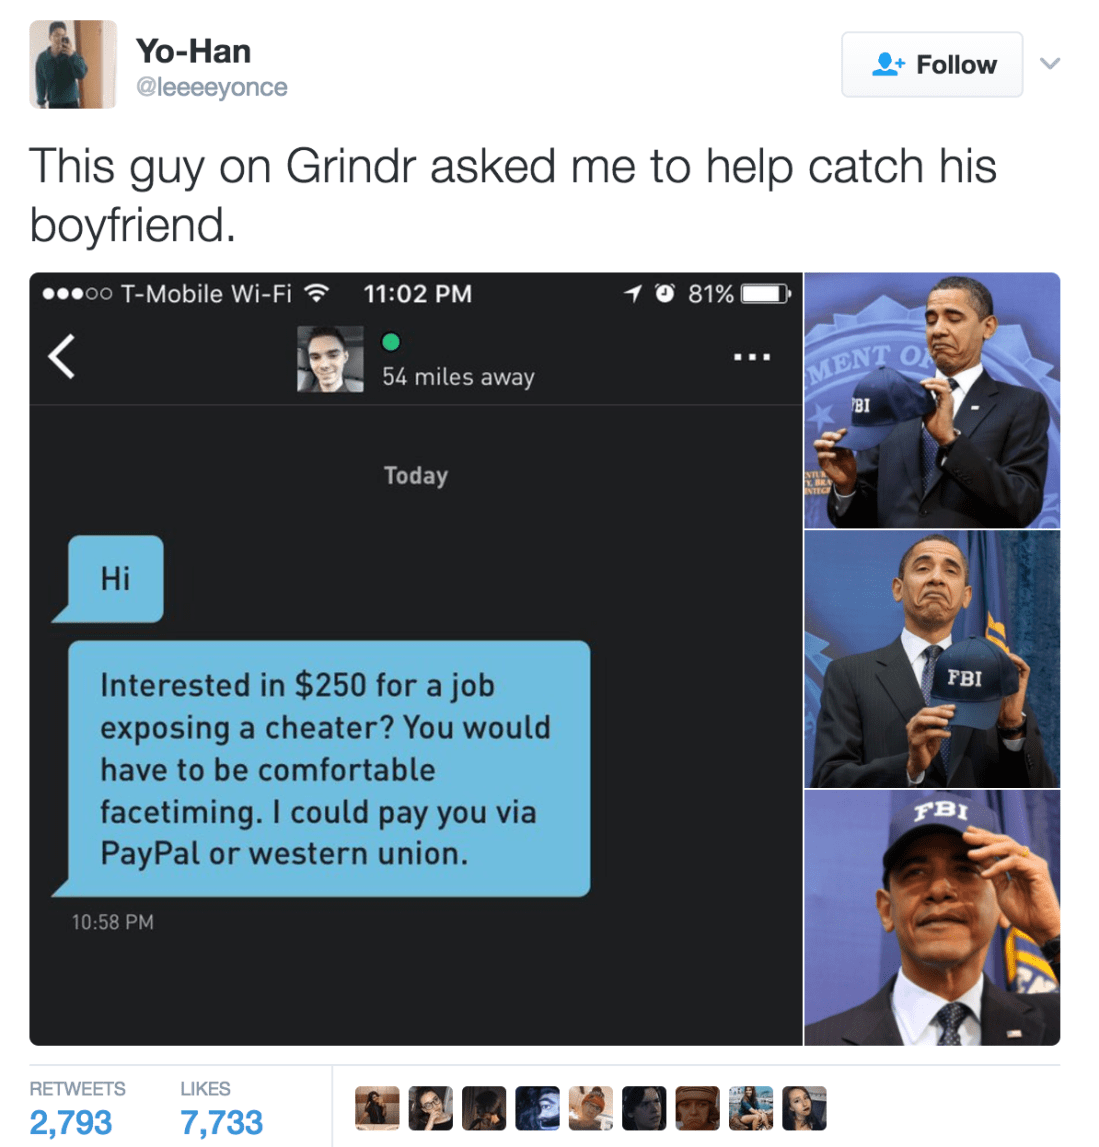Image resolution: width=1099 pixels, height=1147 pixels.
Task: Tap the Wi-Fi status icon
Action: click(316, 293)
